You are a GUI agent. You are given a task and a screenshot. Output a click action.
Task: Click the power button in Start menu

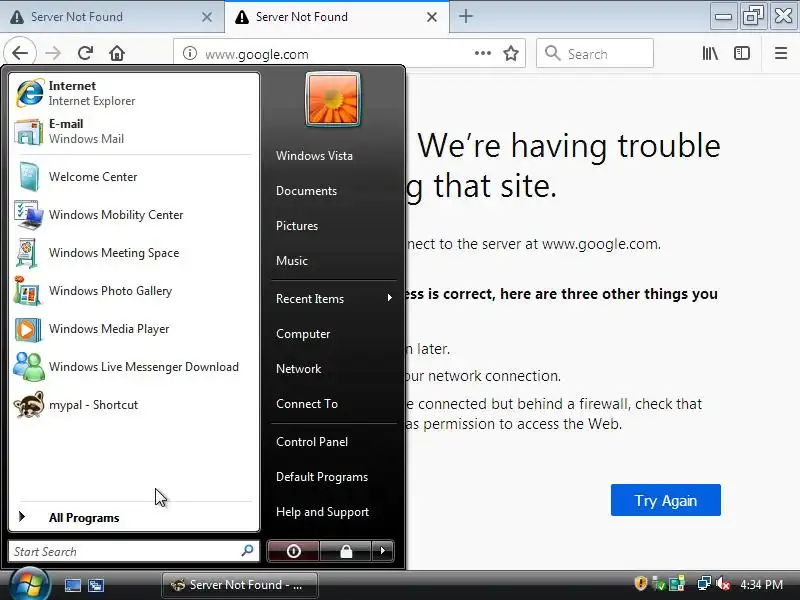(x=293, y=551)
